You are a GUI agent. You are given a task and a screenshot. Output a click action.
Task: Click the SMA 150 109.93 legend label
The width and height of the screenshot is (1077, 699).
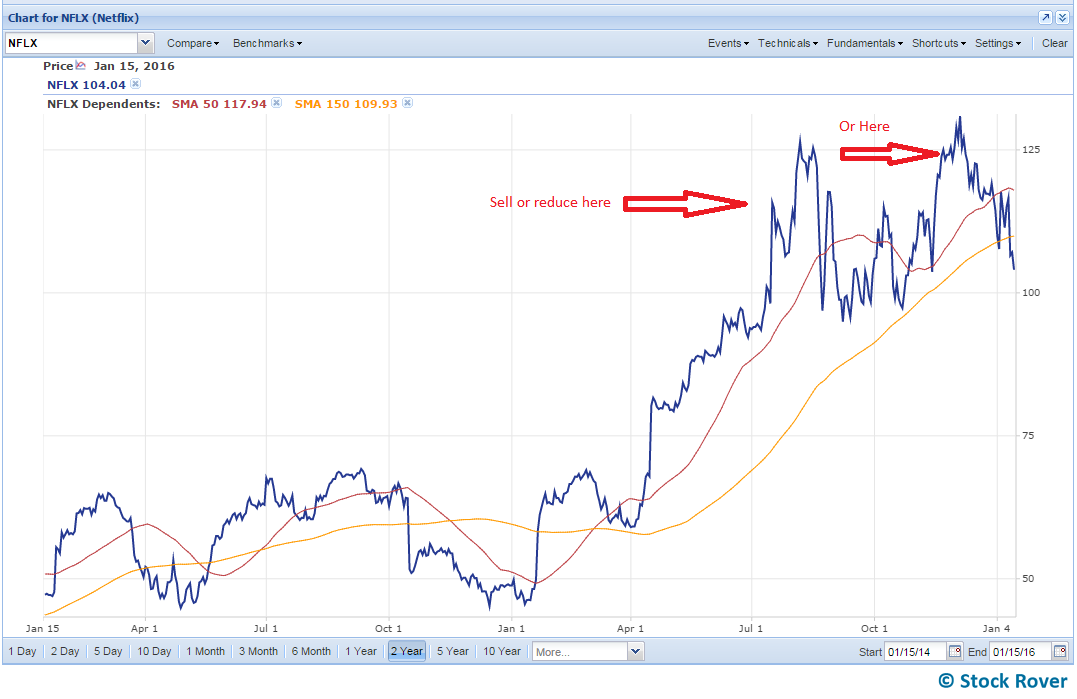(345, 104)
